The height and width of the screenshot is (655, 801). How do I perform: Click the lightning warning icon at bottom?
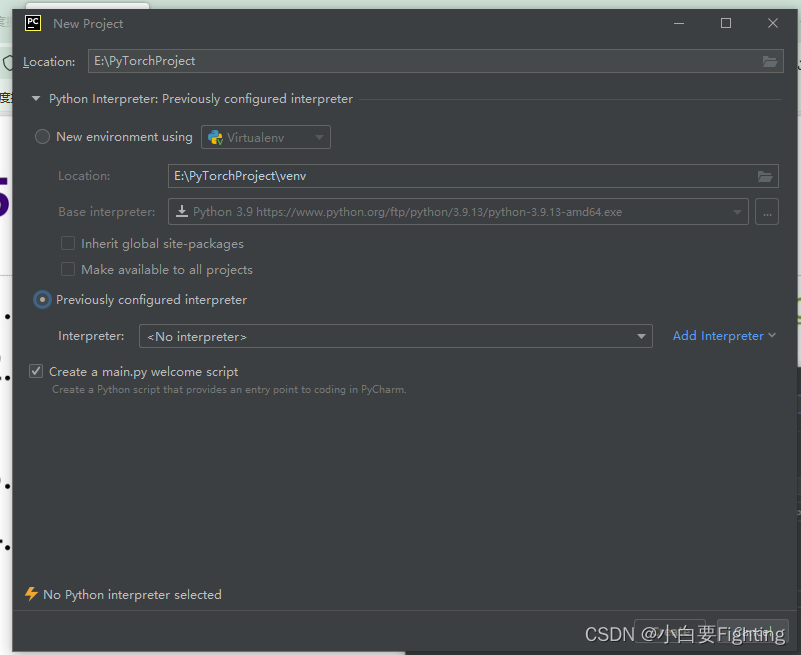tap(31, 594)
